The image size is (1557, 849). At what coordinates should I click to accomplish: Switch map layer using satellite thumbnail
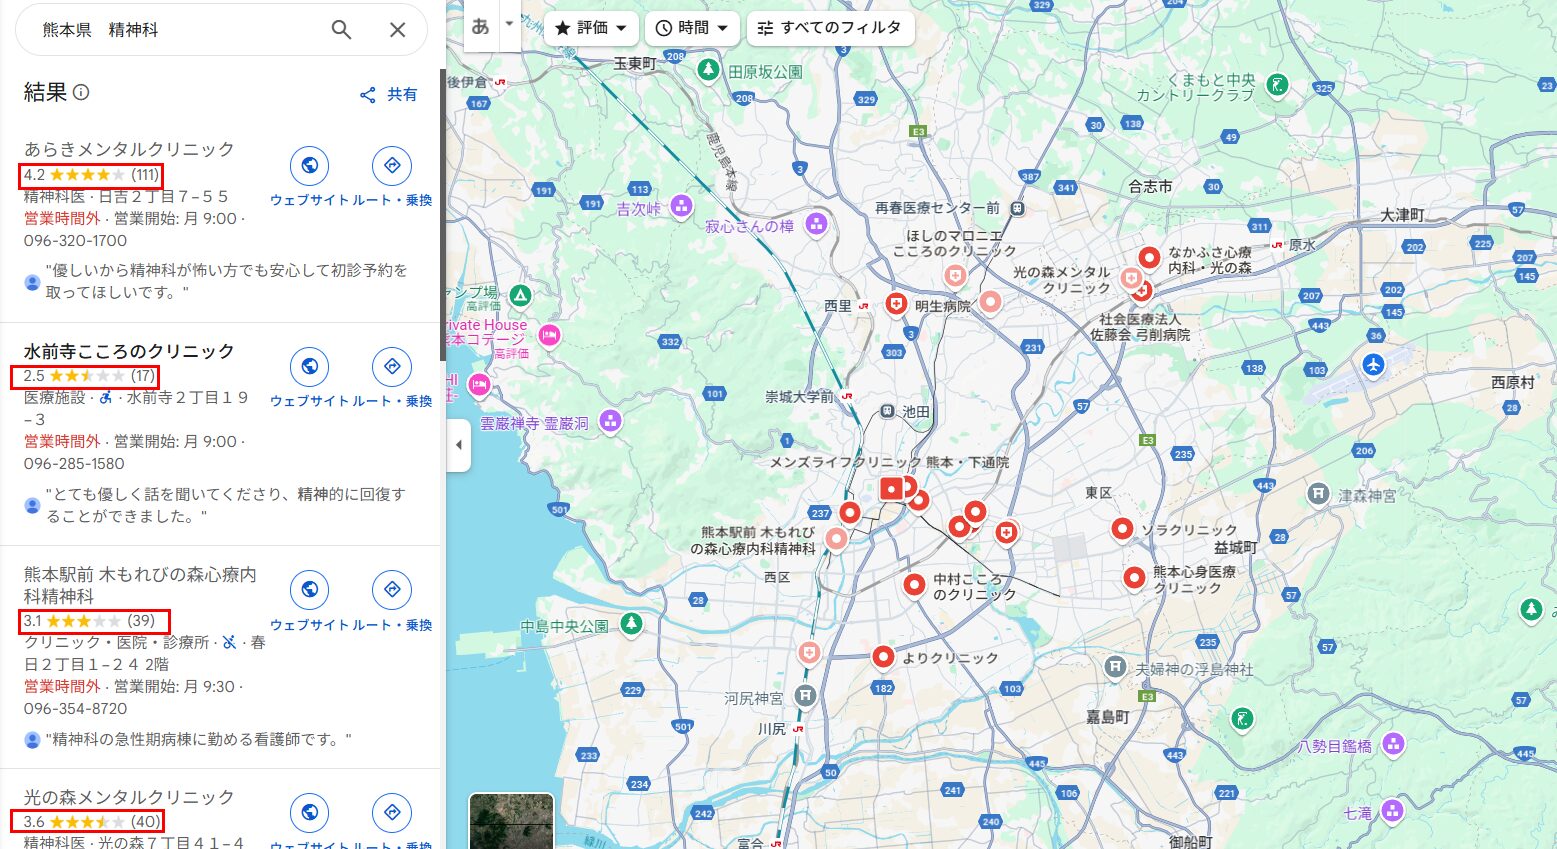click(511, 822)
